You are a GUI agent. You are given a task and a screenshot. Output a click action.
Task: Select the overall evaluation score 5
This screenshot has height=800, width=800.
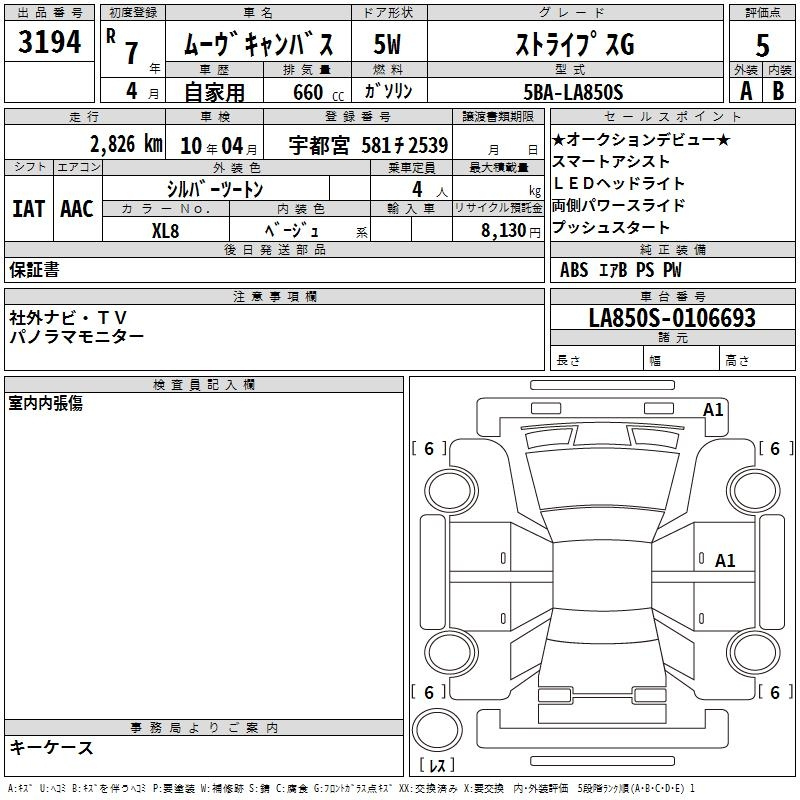pyautogui.click(x=762, y=43)
